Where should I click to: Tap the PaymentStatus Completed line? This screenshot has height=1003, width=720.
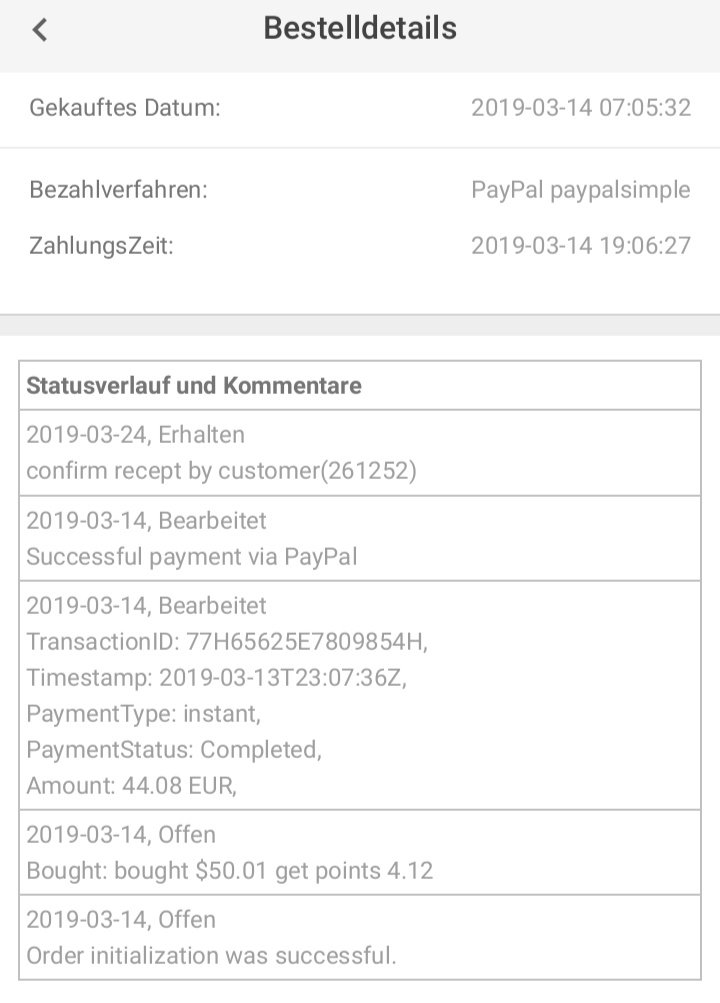pos(174,750)
